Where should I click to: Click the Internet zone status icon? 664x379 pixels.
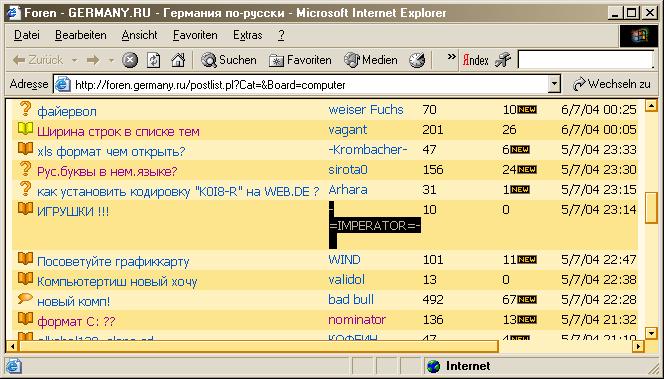click(433, 366)
